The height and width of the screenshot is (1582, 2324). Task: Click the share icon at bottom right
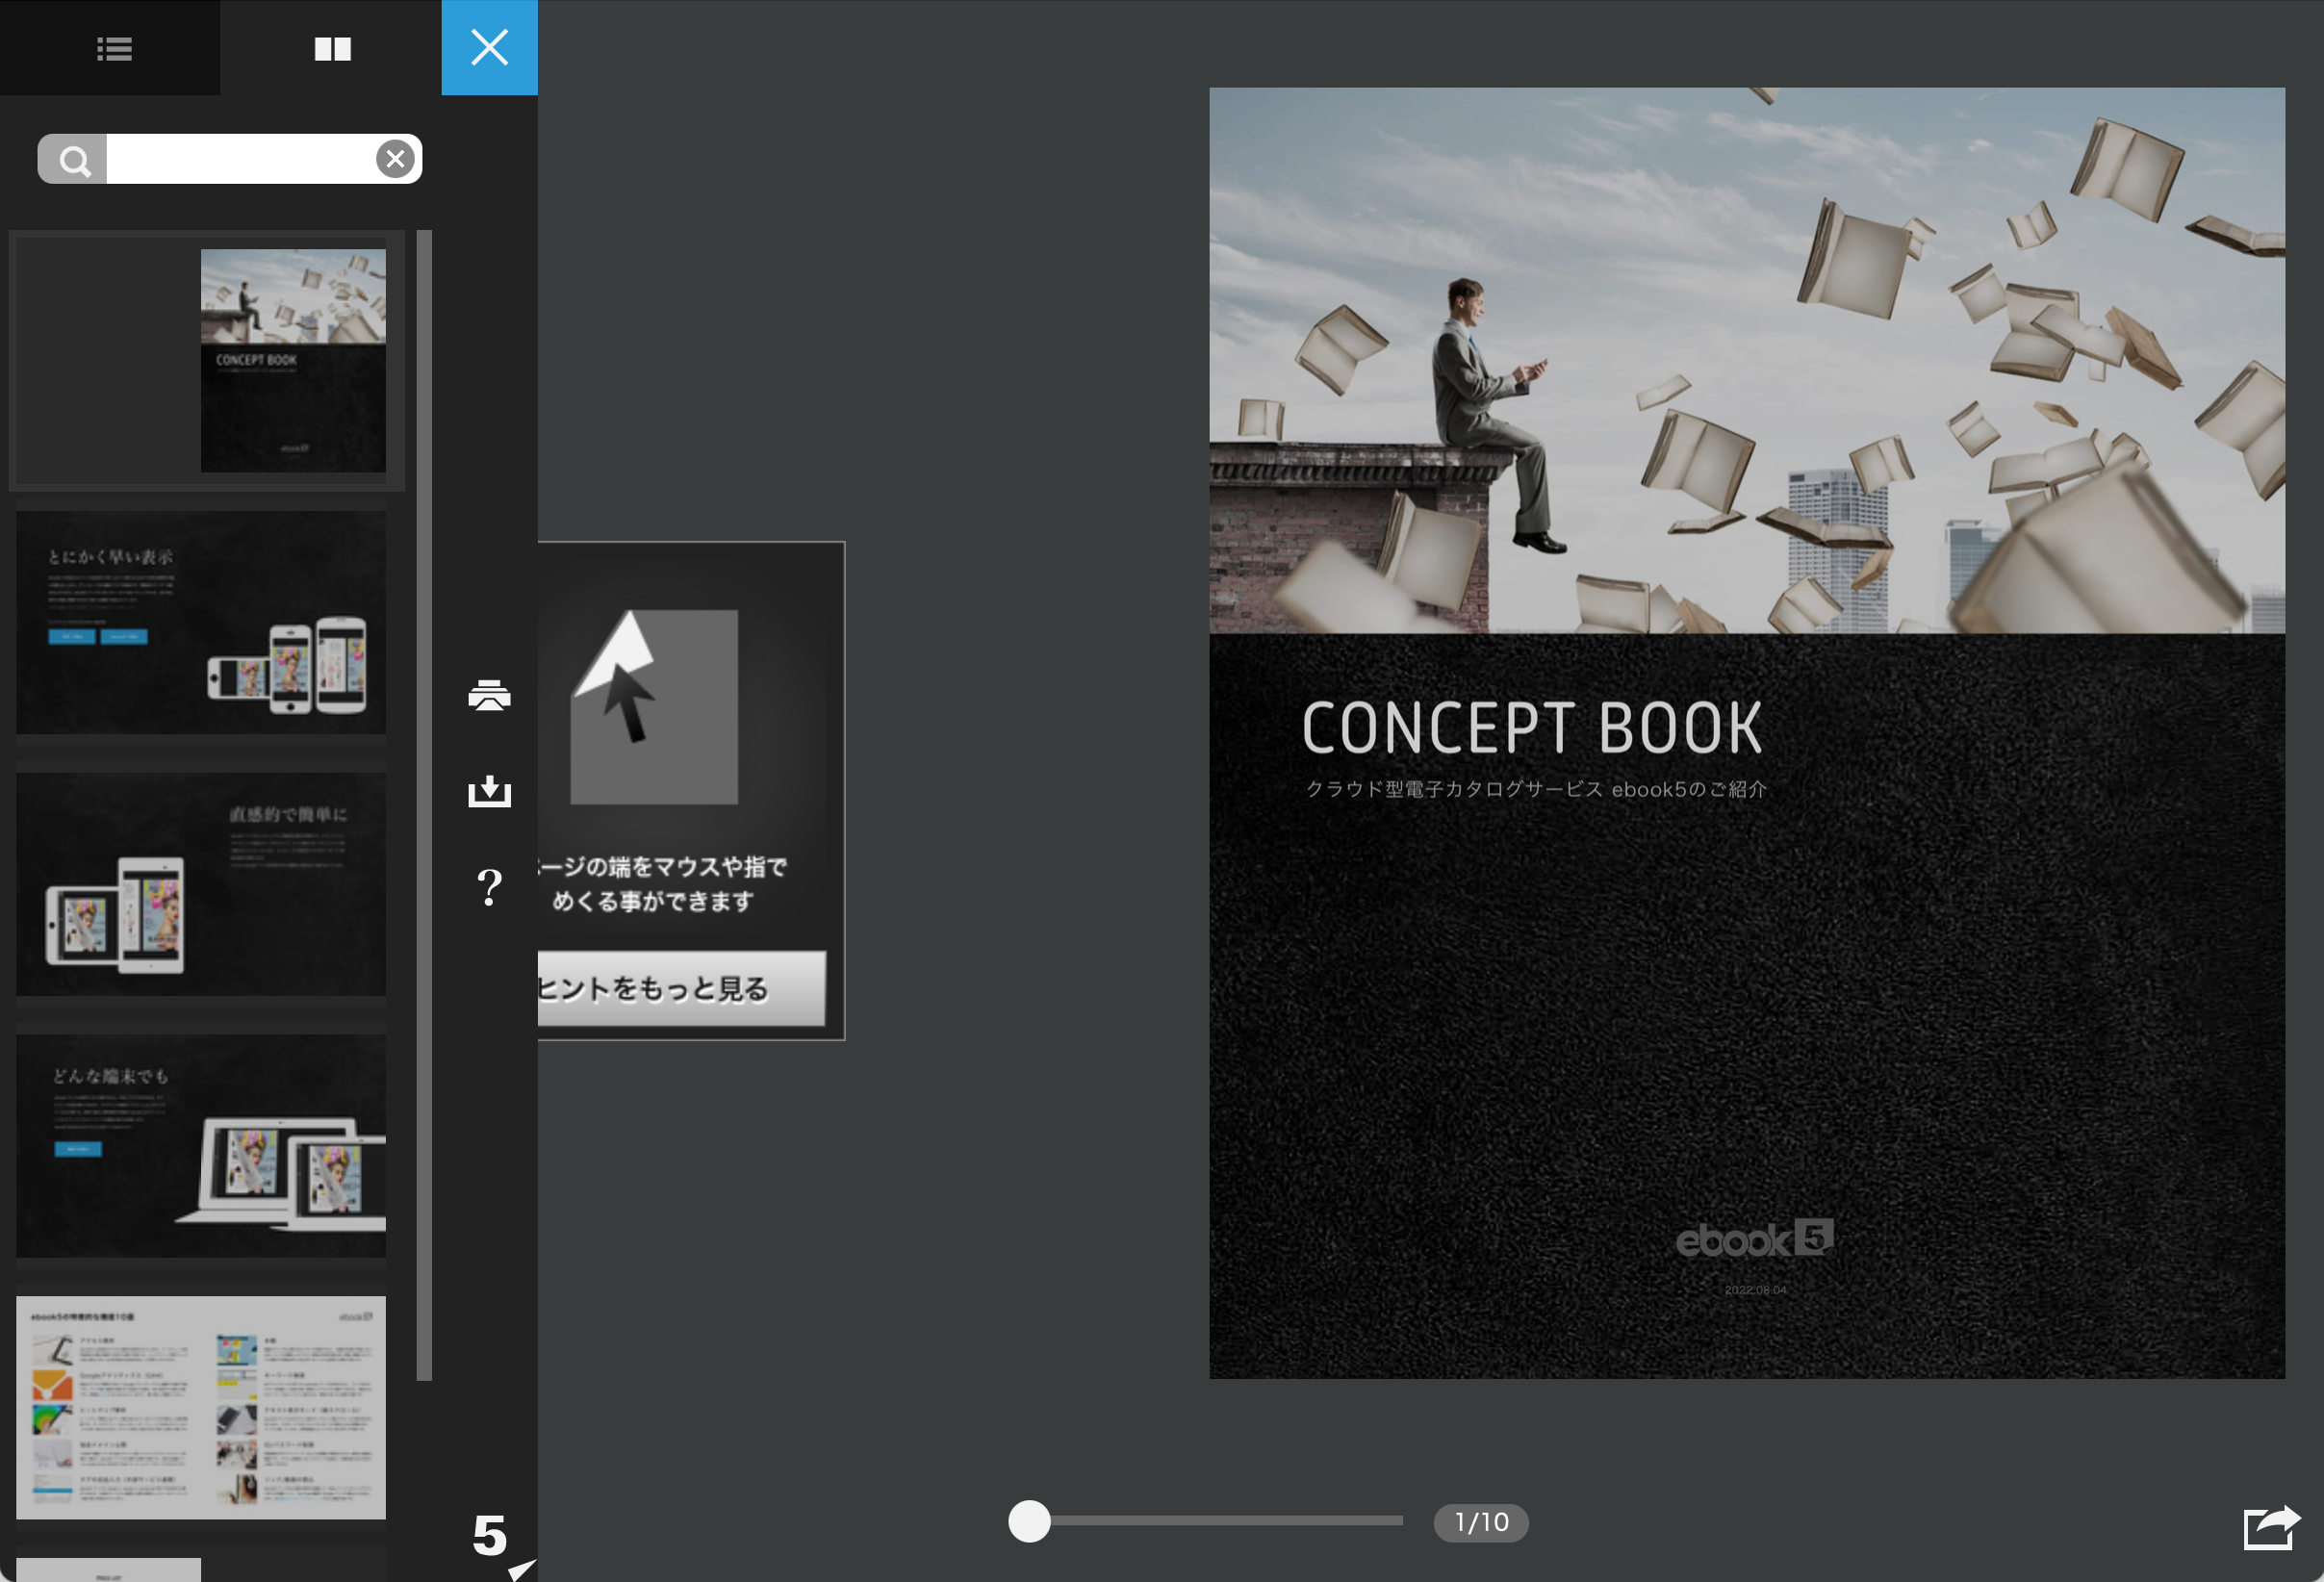pyautogui.click(x=2271, y=1528)
